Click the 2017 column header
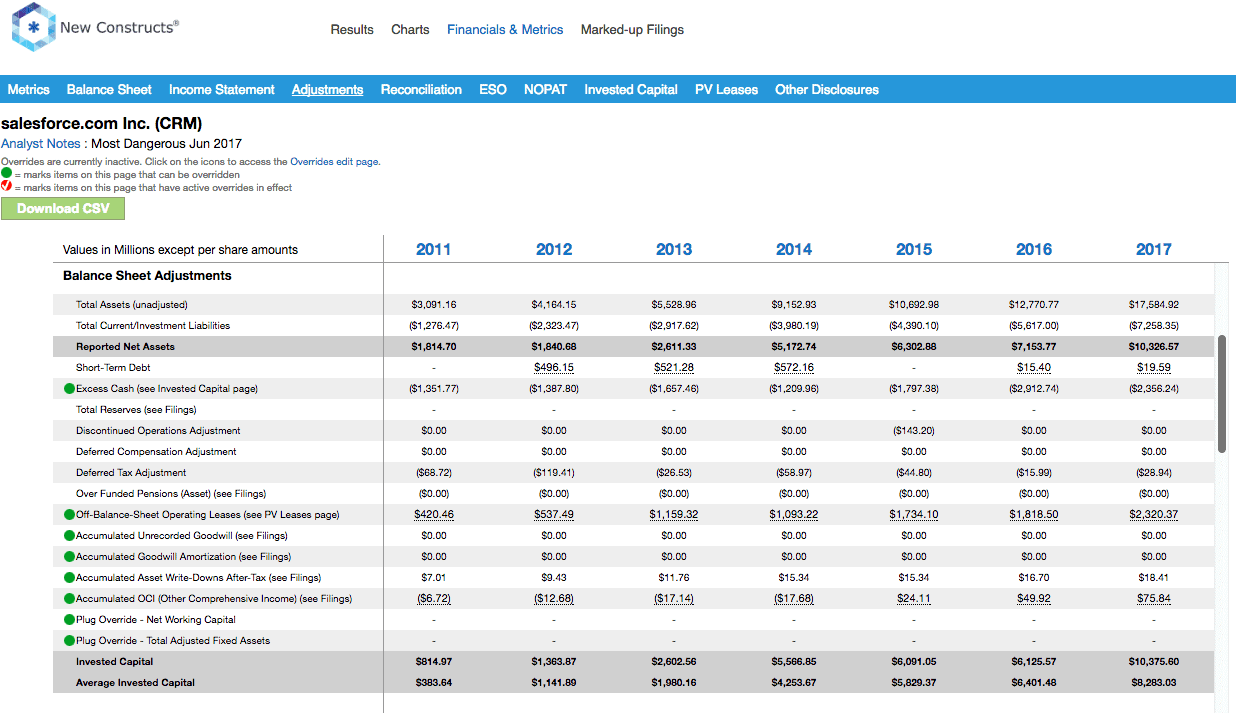The width and height of the screenshot is (1236, 713). pos(1153,249)
